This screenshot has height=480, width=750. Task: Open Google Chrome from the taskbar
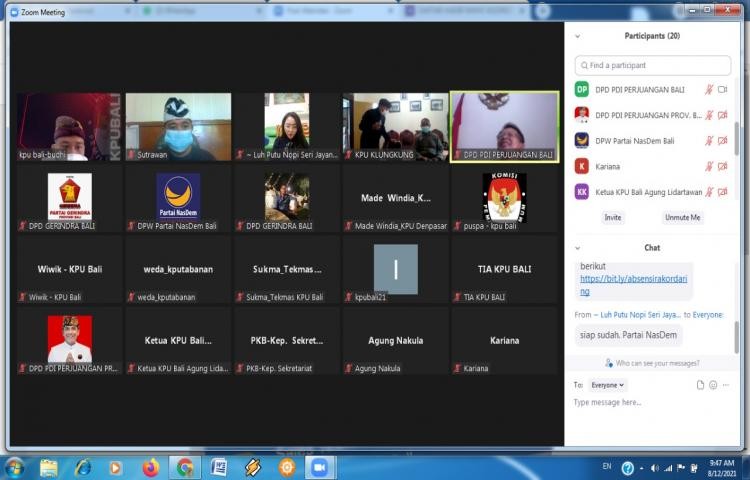click(x=185, y=467)
